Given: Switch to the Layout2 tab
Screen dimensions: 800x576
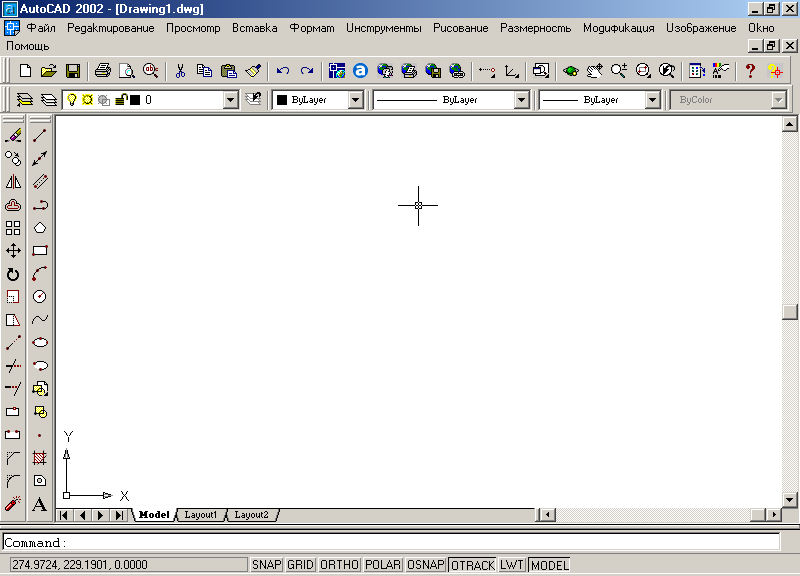Looking at the screenshot, I should click(x=252, y=515).
